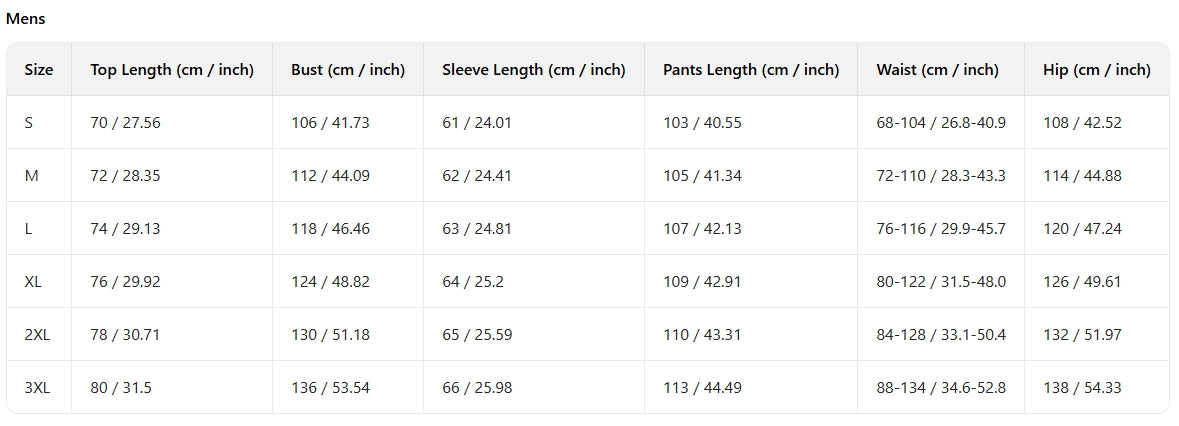Screen dimensions: 1179x426
Task: Select the Top Length column header
Action: pos(172,70)
